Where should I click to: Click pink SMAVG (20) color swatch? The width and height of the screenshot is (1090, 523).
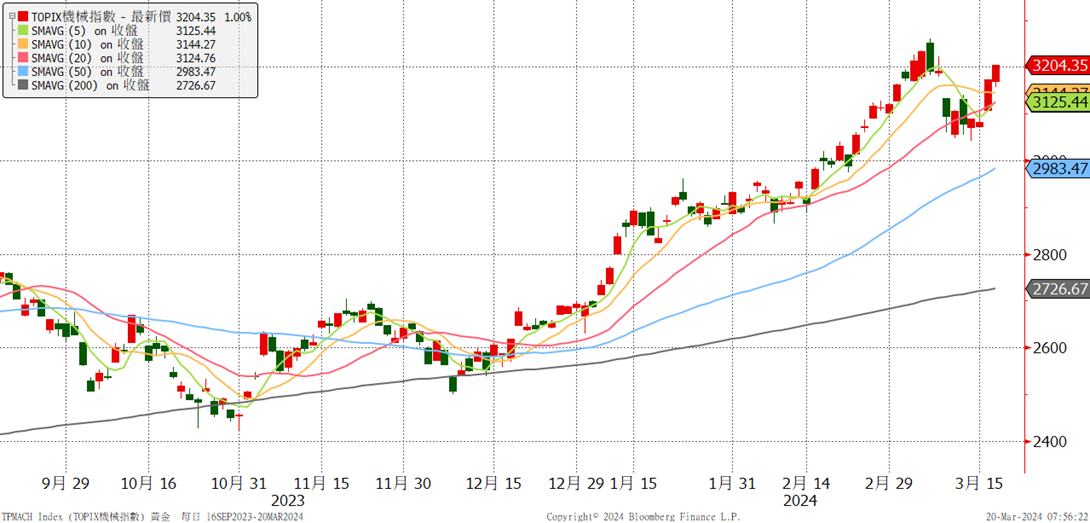22,58
